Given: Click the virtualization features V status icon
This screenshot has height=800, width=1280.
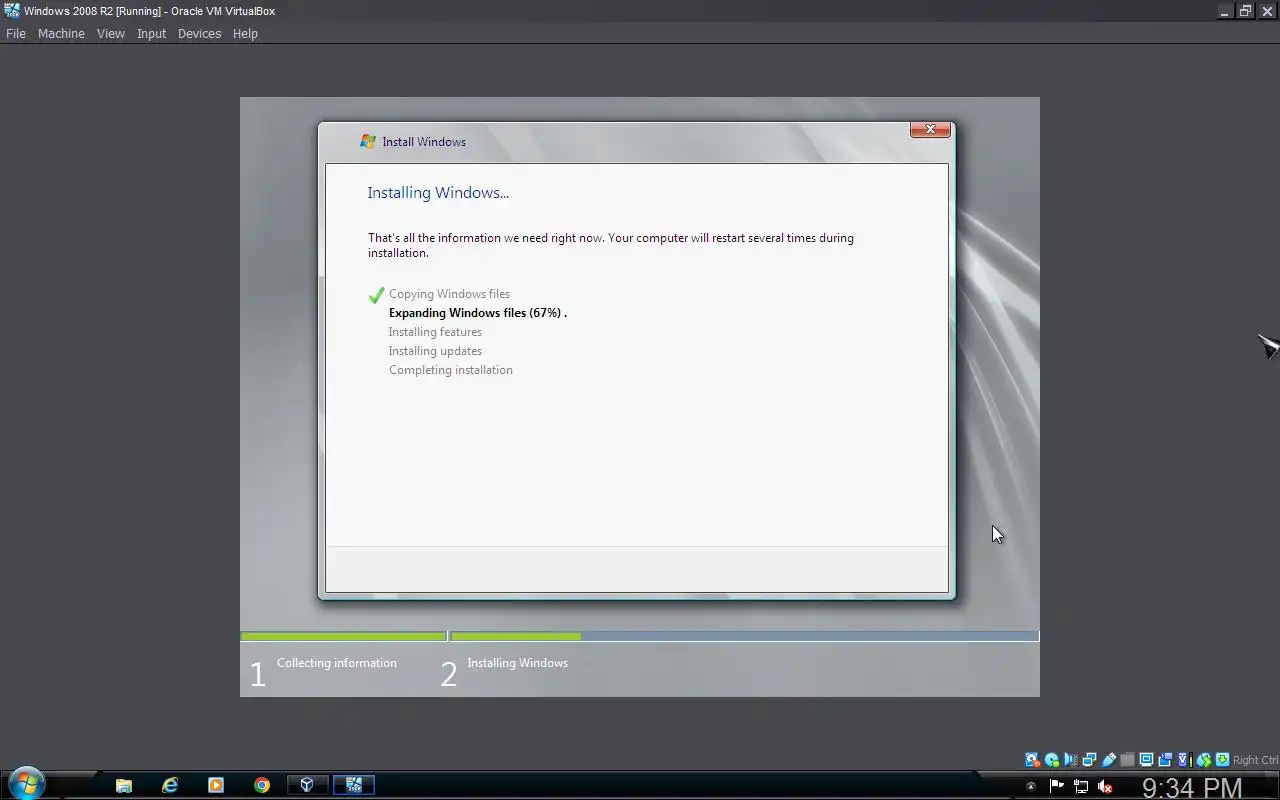Looking at the screenshot, I should click(1184, 760).
